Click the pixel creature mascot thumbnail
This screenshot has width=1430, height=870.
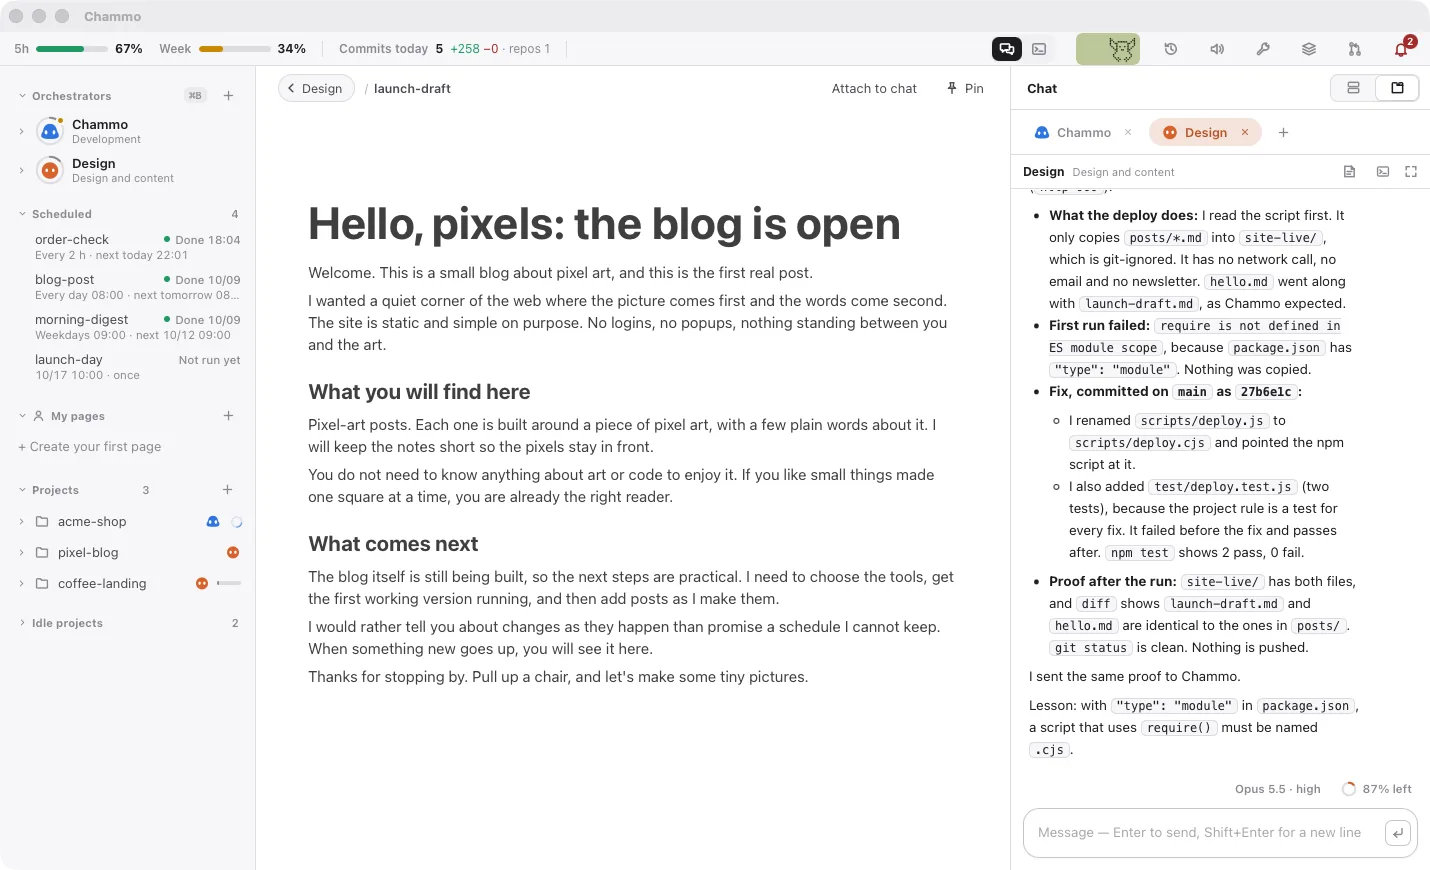pyautogui.click(x=1108, y=49)
